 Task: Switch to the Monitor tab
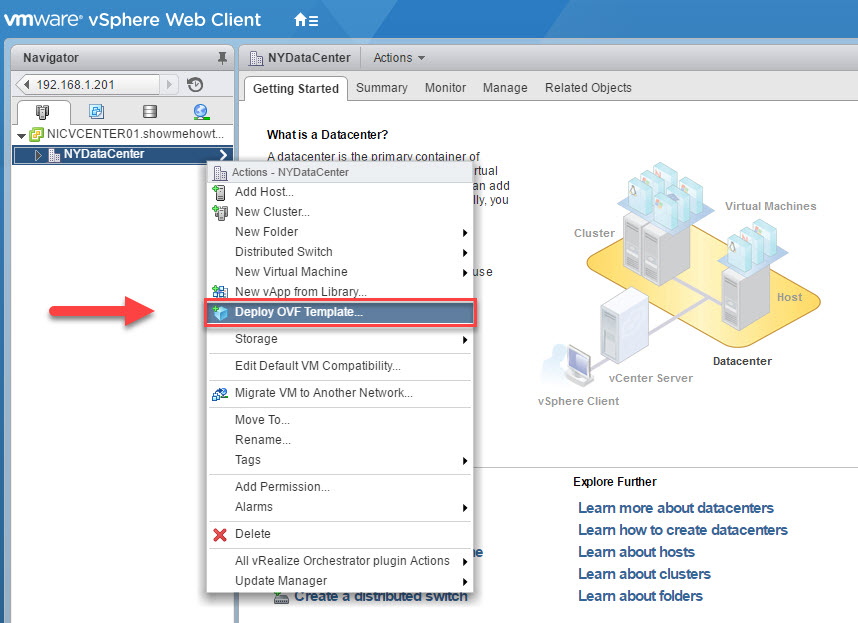[445, 88]
